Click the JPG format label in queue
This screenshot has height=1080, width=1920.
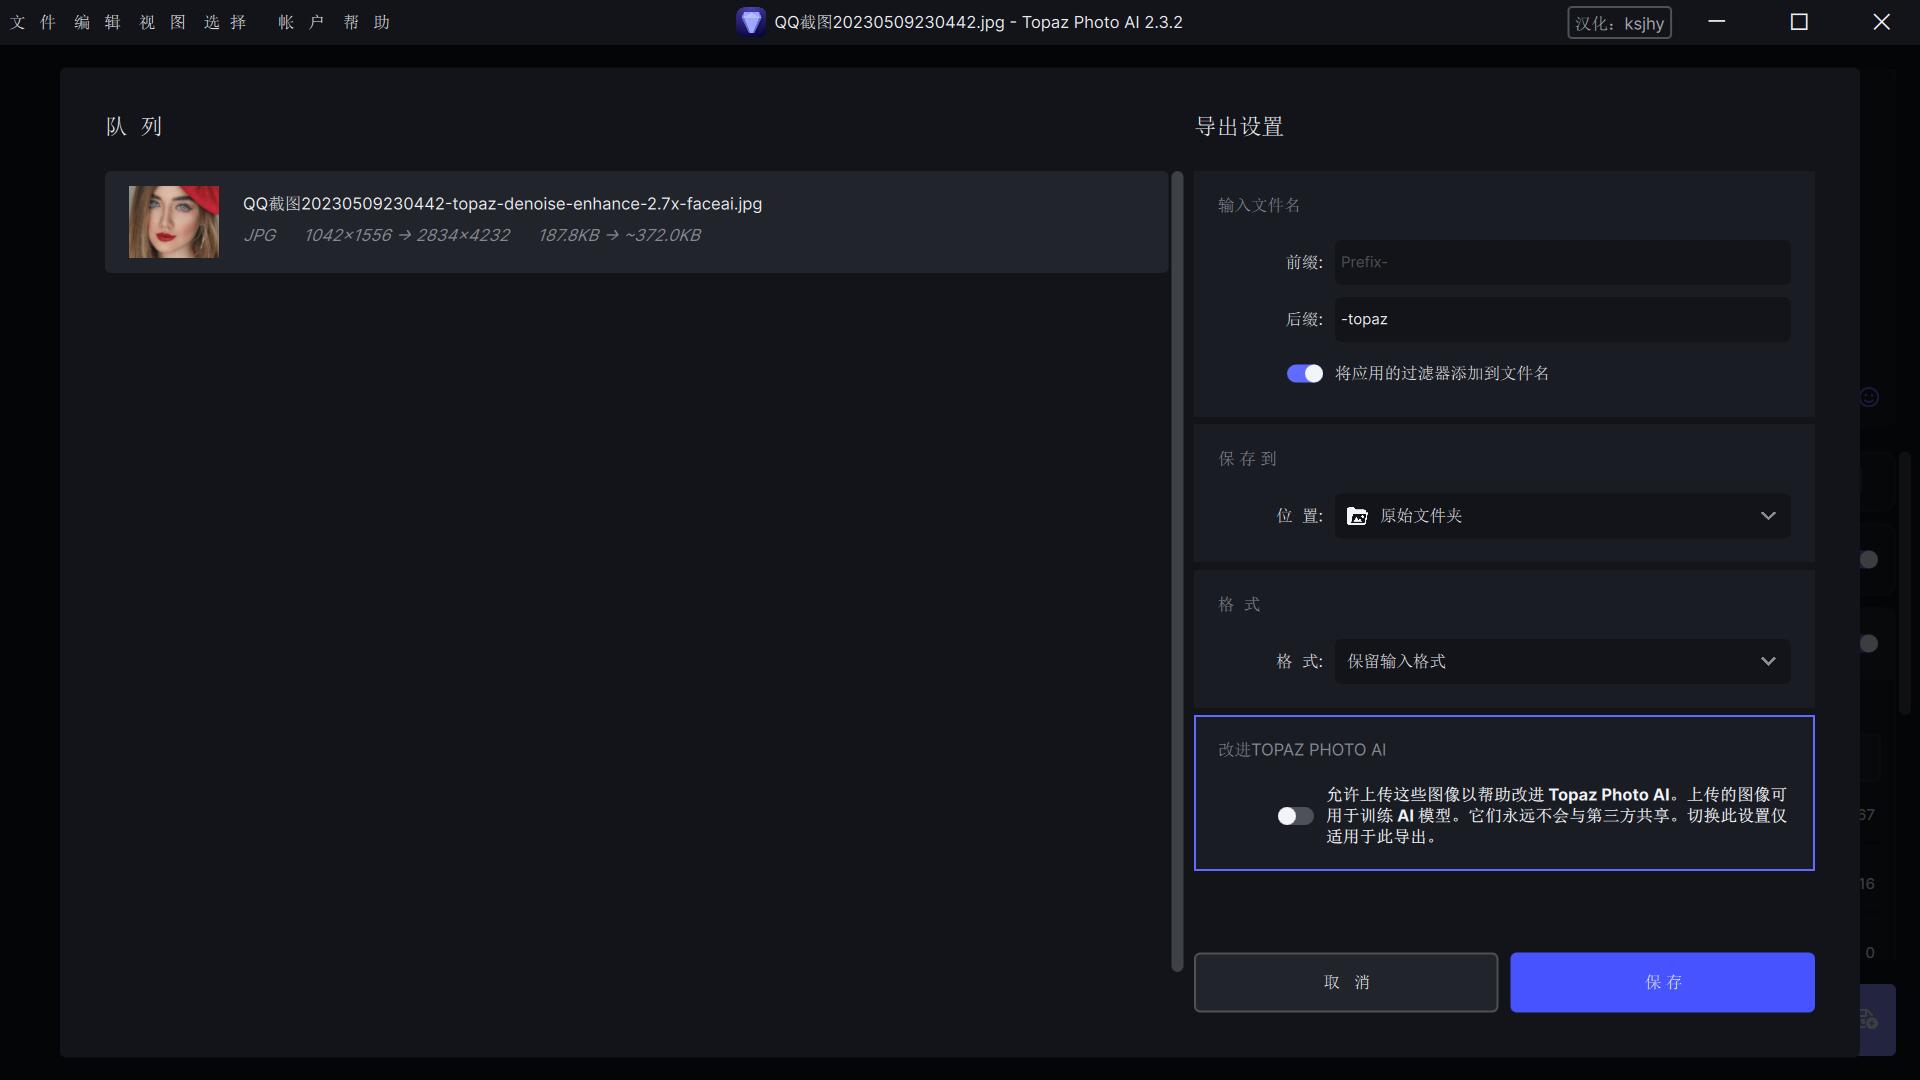pyautogui.click(x=260, y=235)
